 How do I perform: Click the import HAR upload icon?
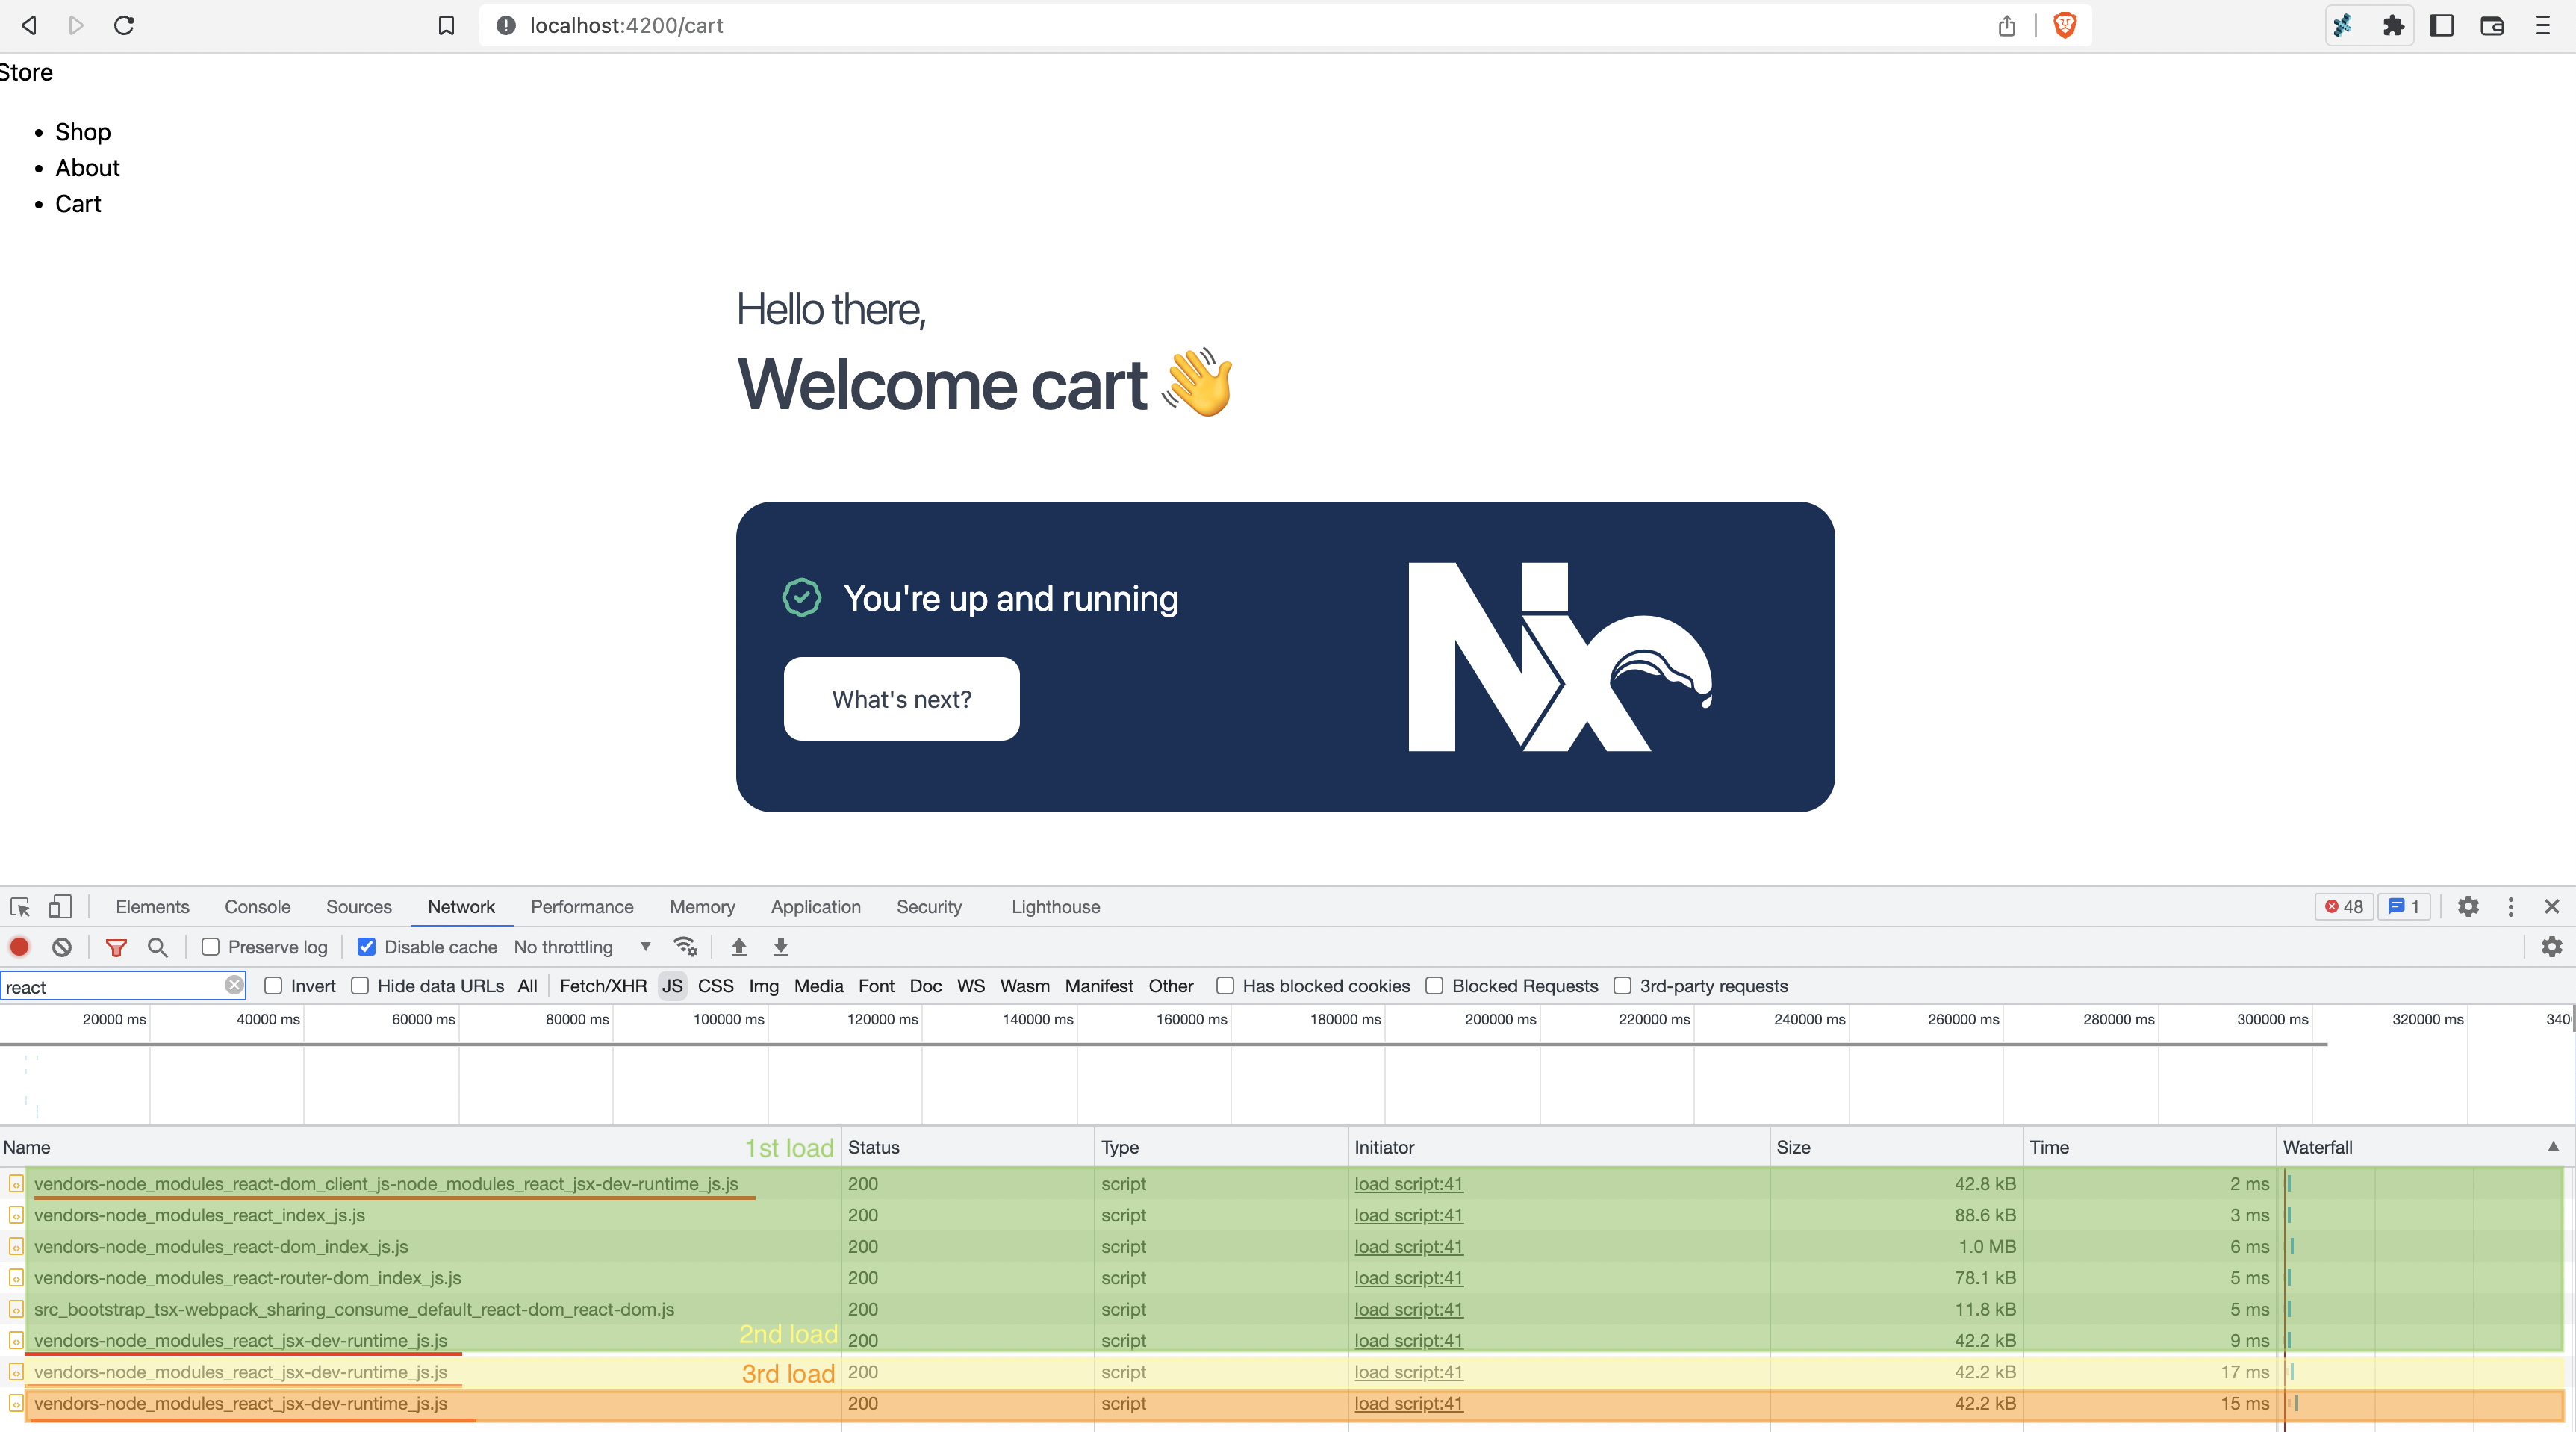point(739,946)
